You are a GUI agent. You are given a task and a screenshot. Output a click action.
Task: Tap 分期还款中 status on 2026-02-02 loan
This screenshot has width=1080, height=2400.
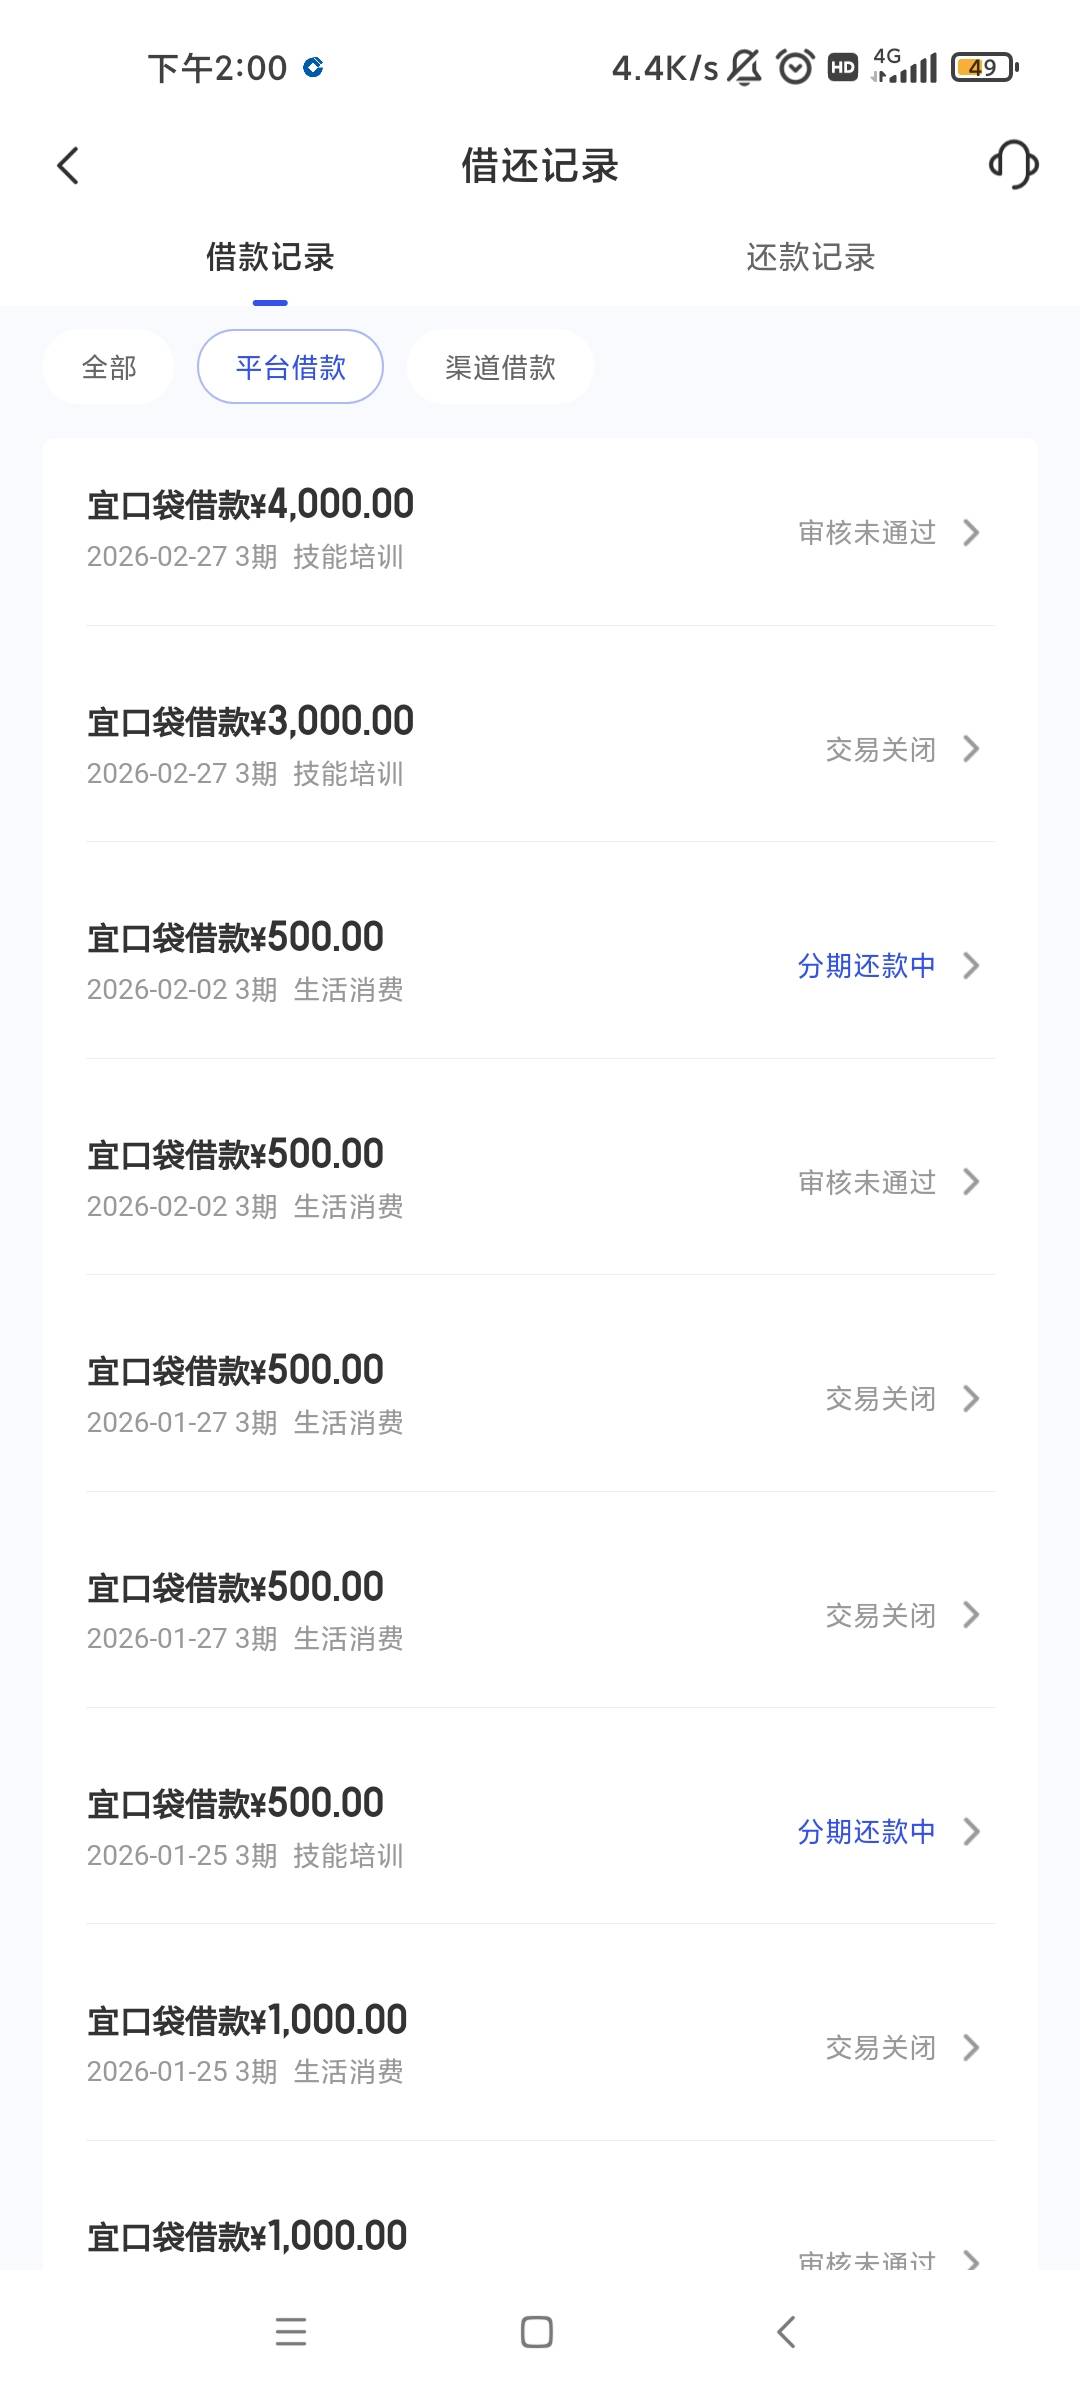(x=866, y=965)
